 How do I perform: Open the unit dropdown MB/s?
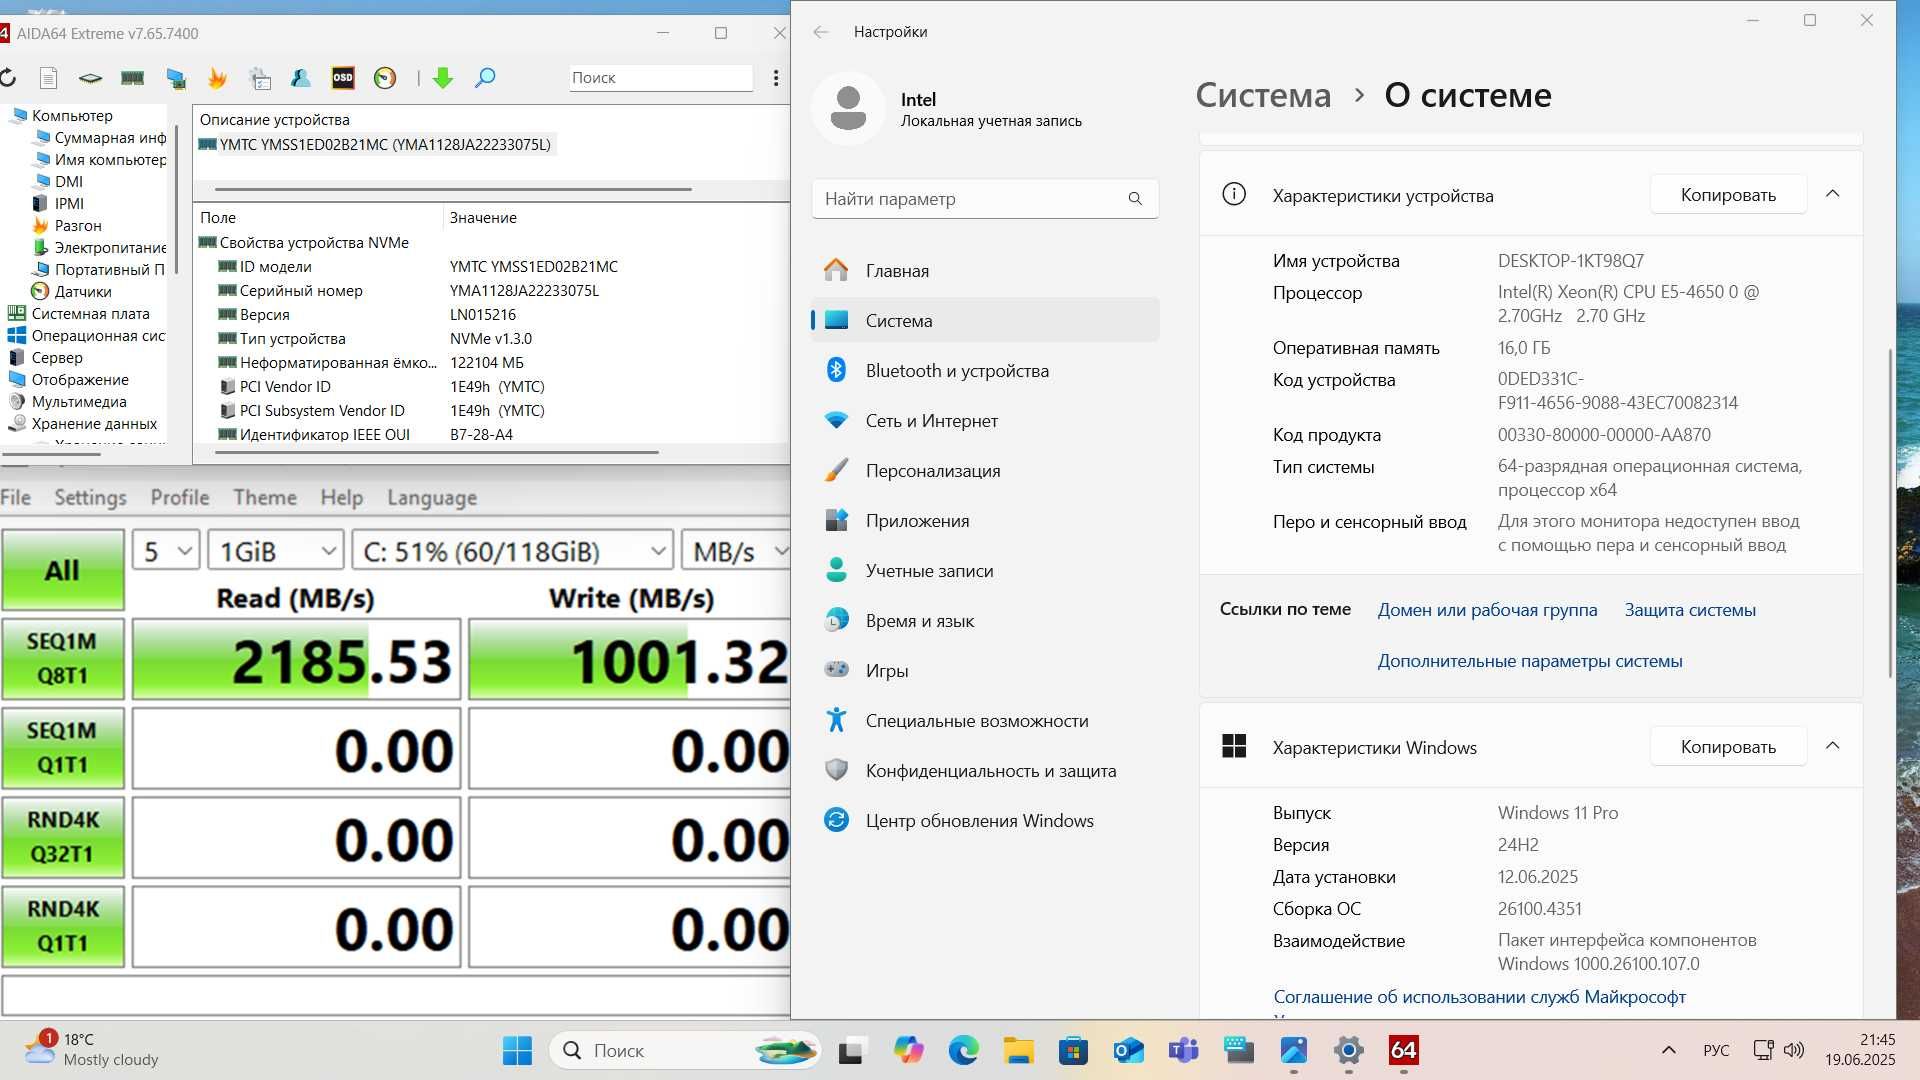tap(736, 551)
